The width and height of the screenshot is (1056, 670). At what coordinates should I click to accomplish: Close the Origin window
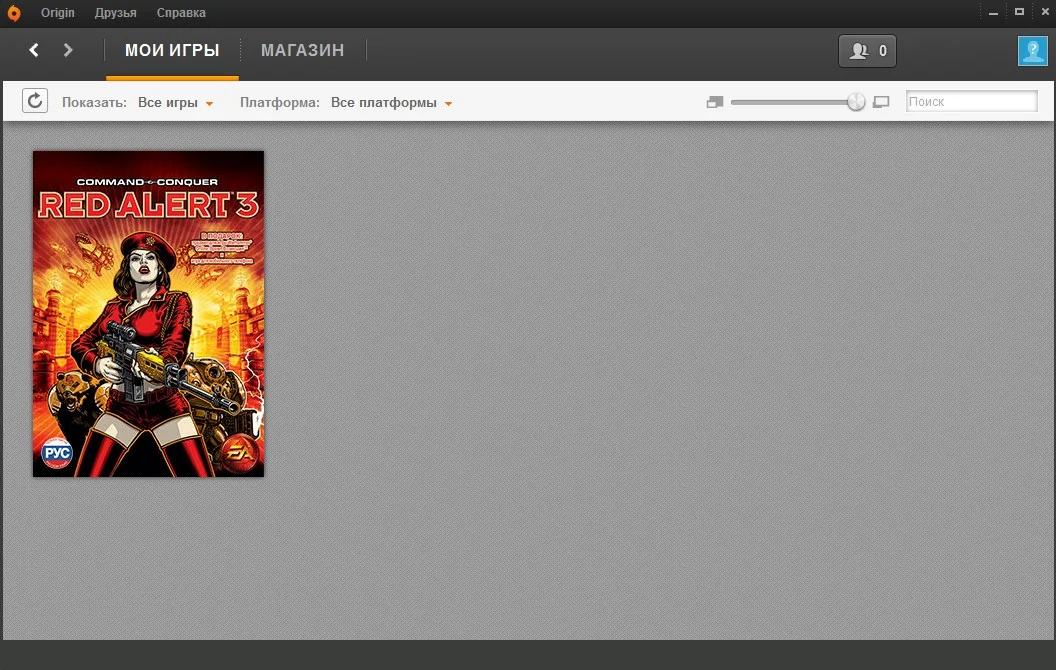point(1045,11)
